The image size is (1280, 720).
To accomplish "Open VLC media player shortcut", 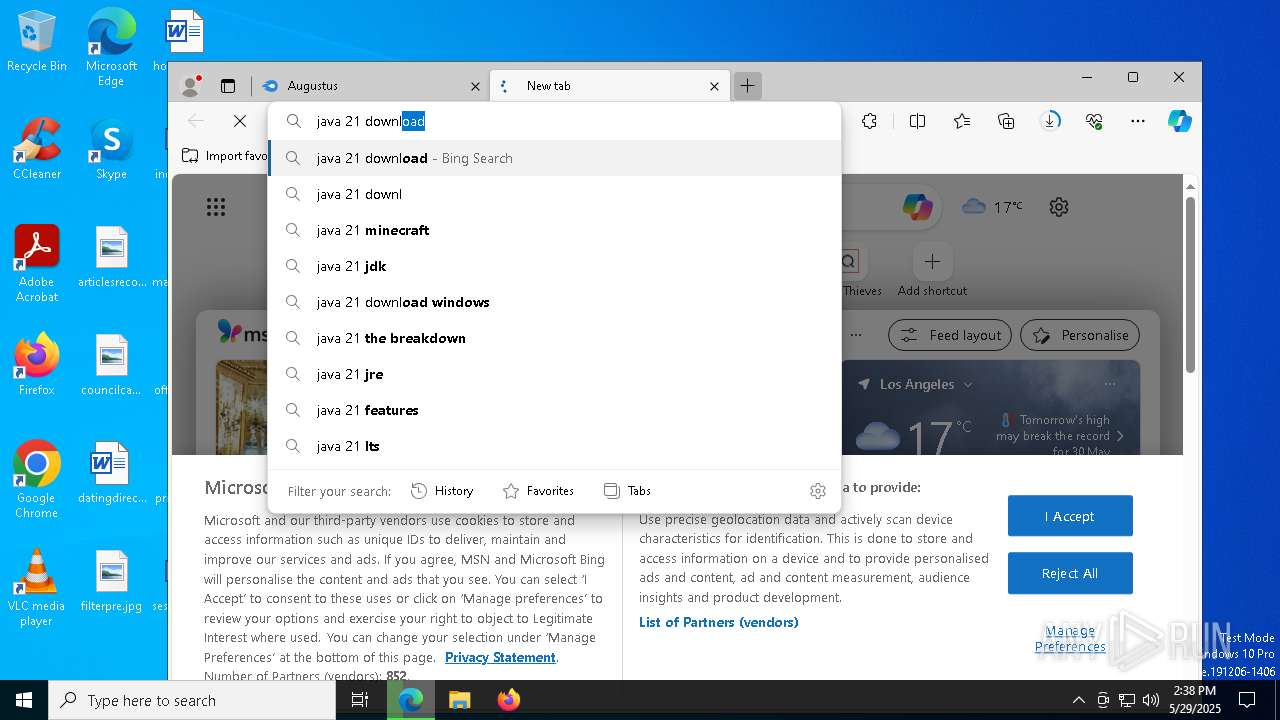I will 37,588.
